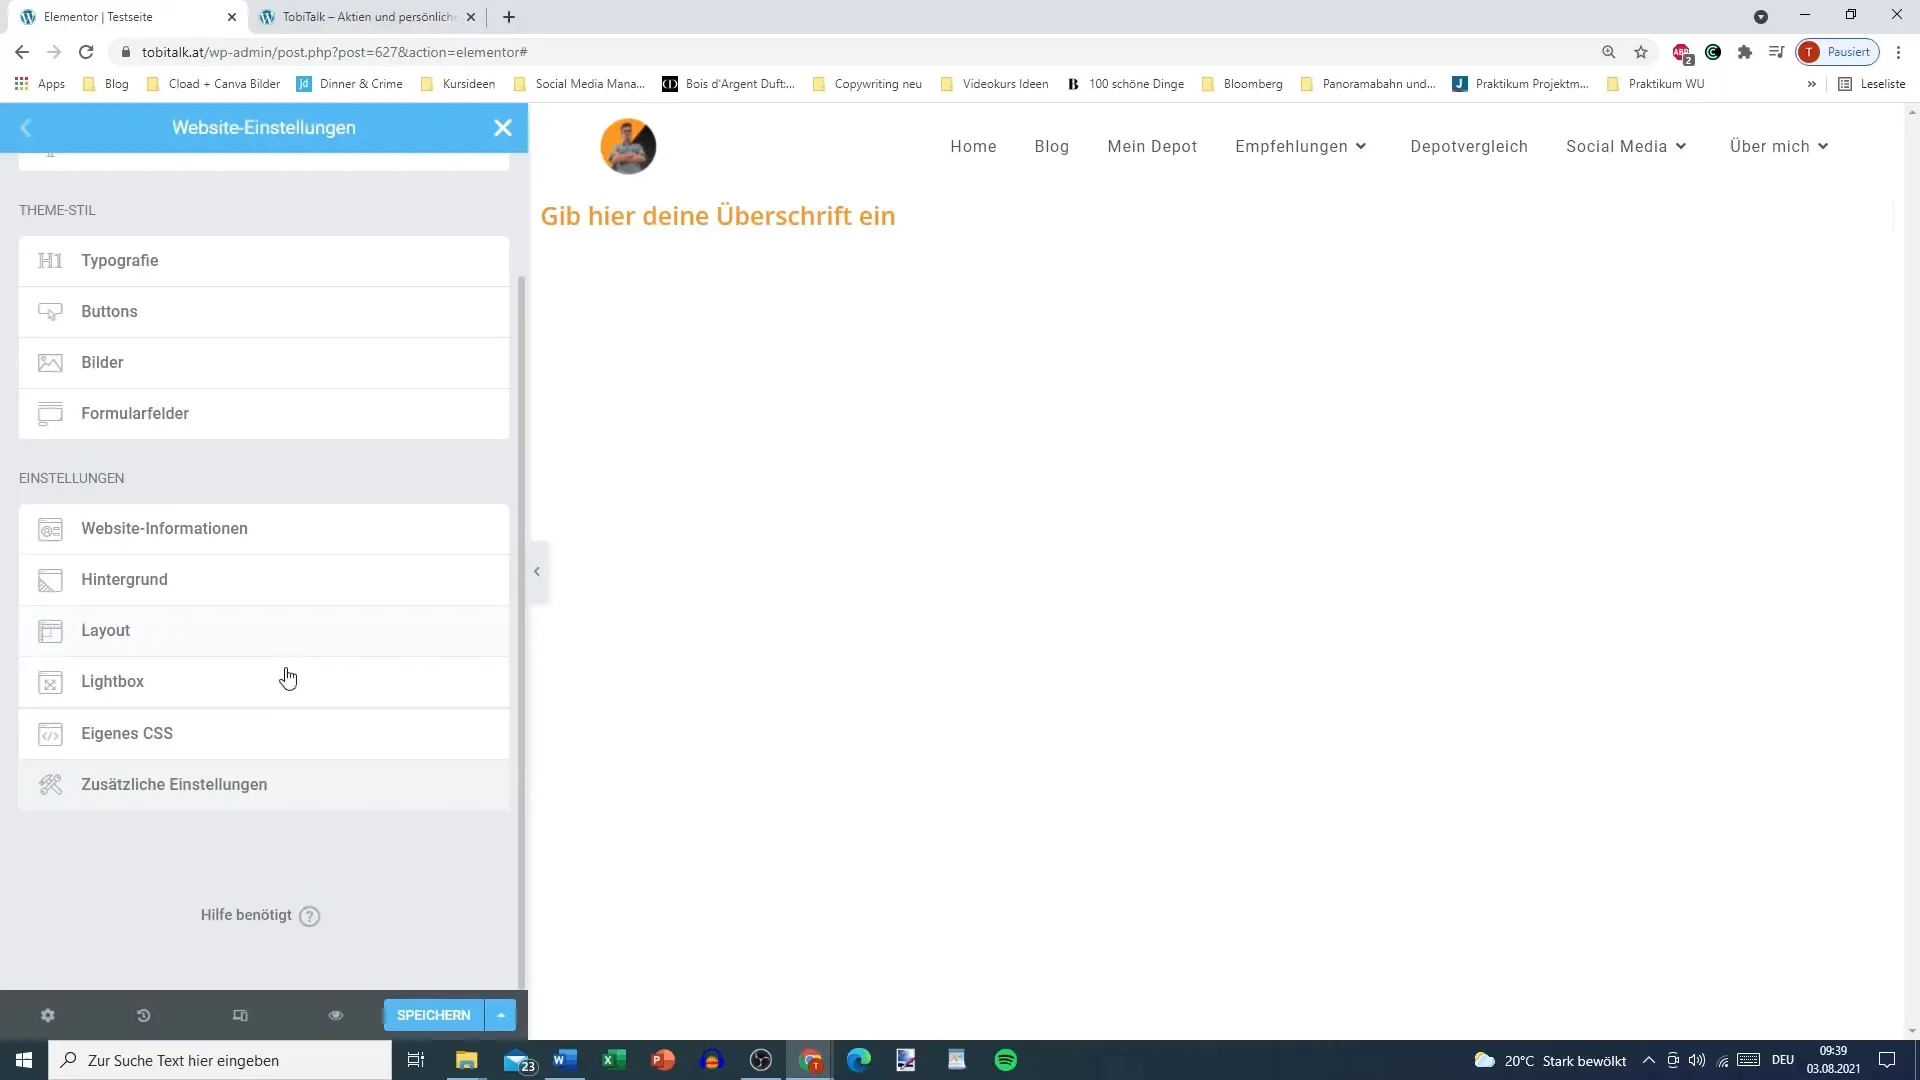
Task: Open Bilder theme style settings
Action: pyautogui.click(x=264, y=363)
